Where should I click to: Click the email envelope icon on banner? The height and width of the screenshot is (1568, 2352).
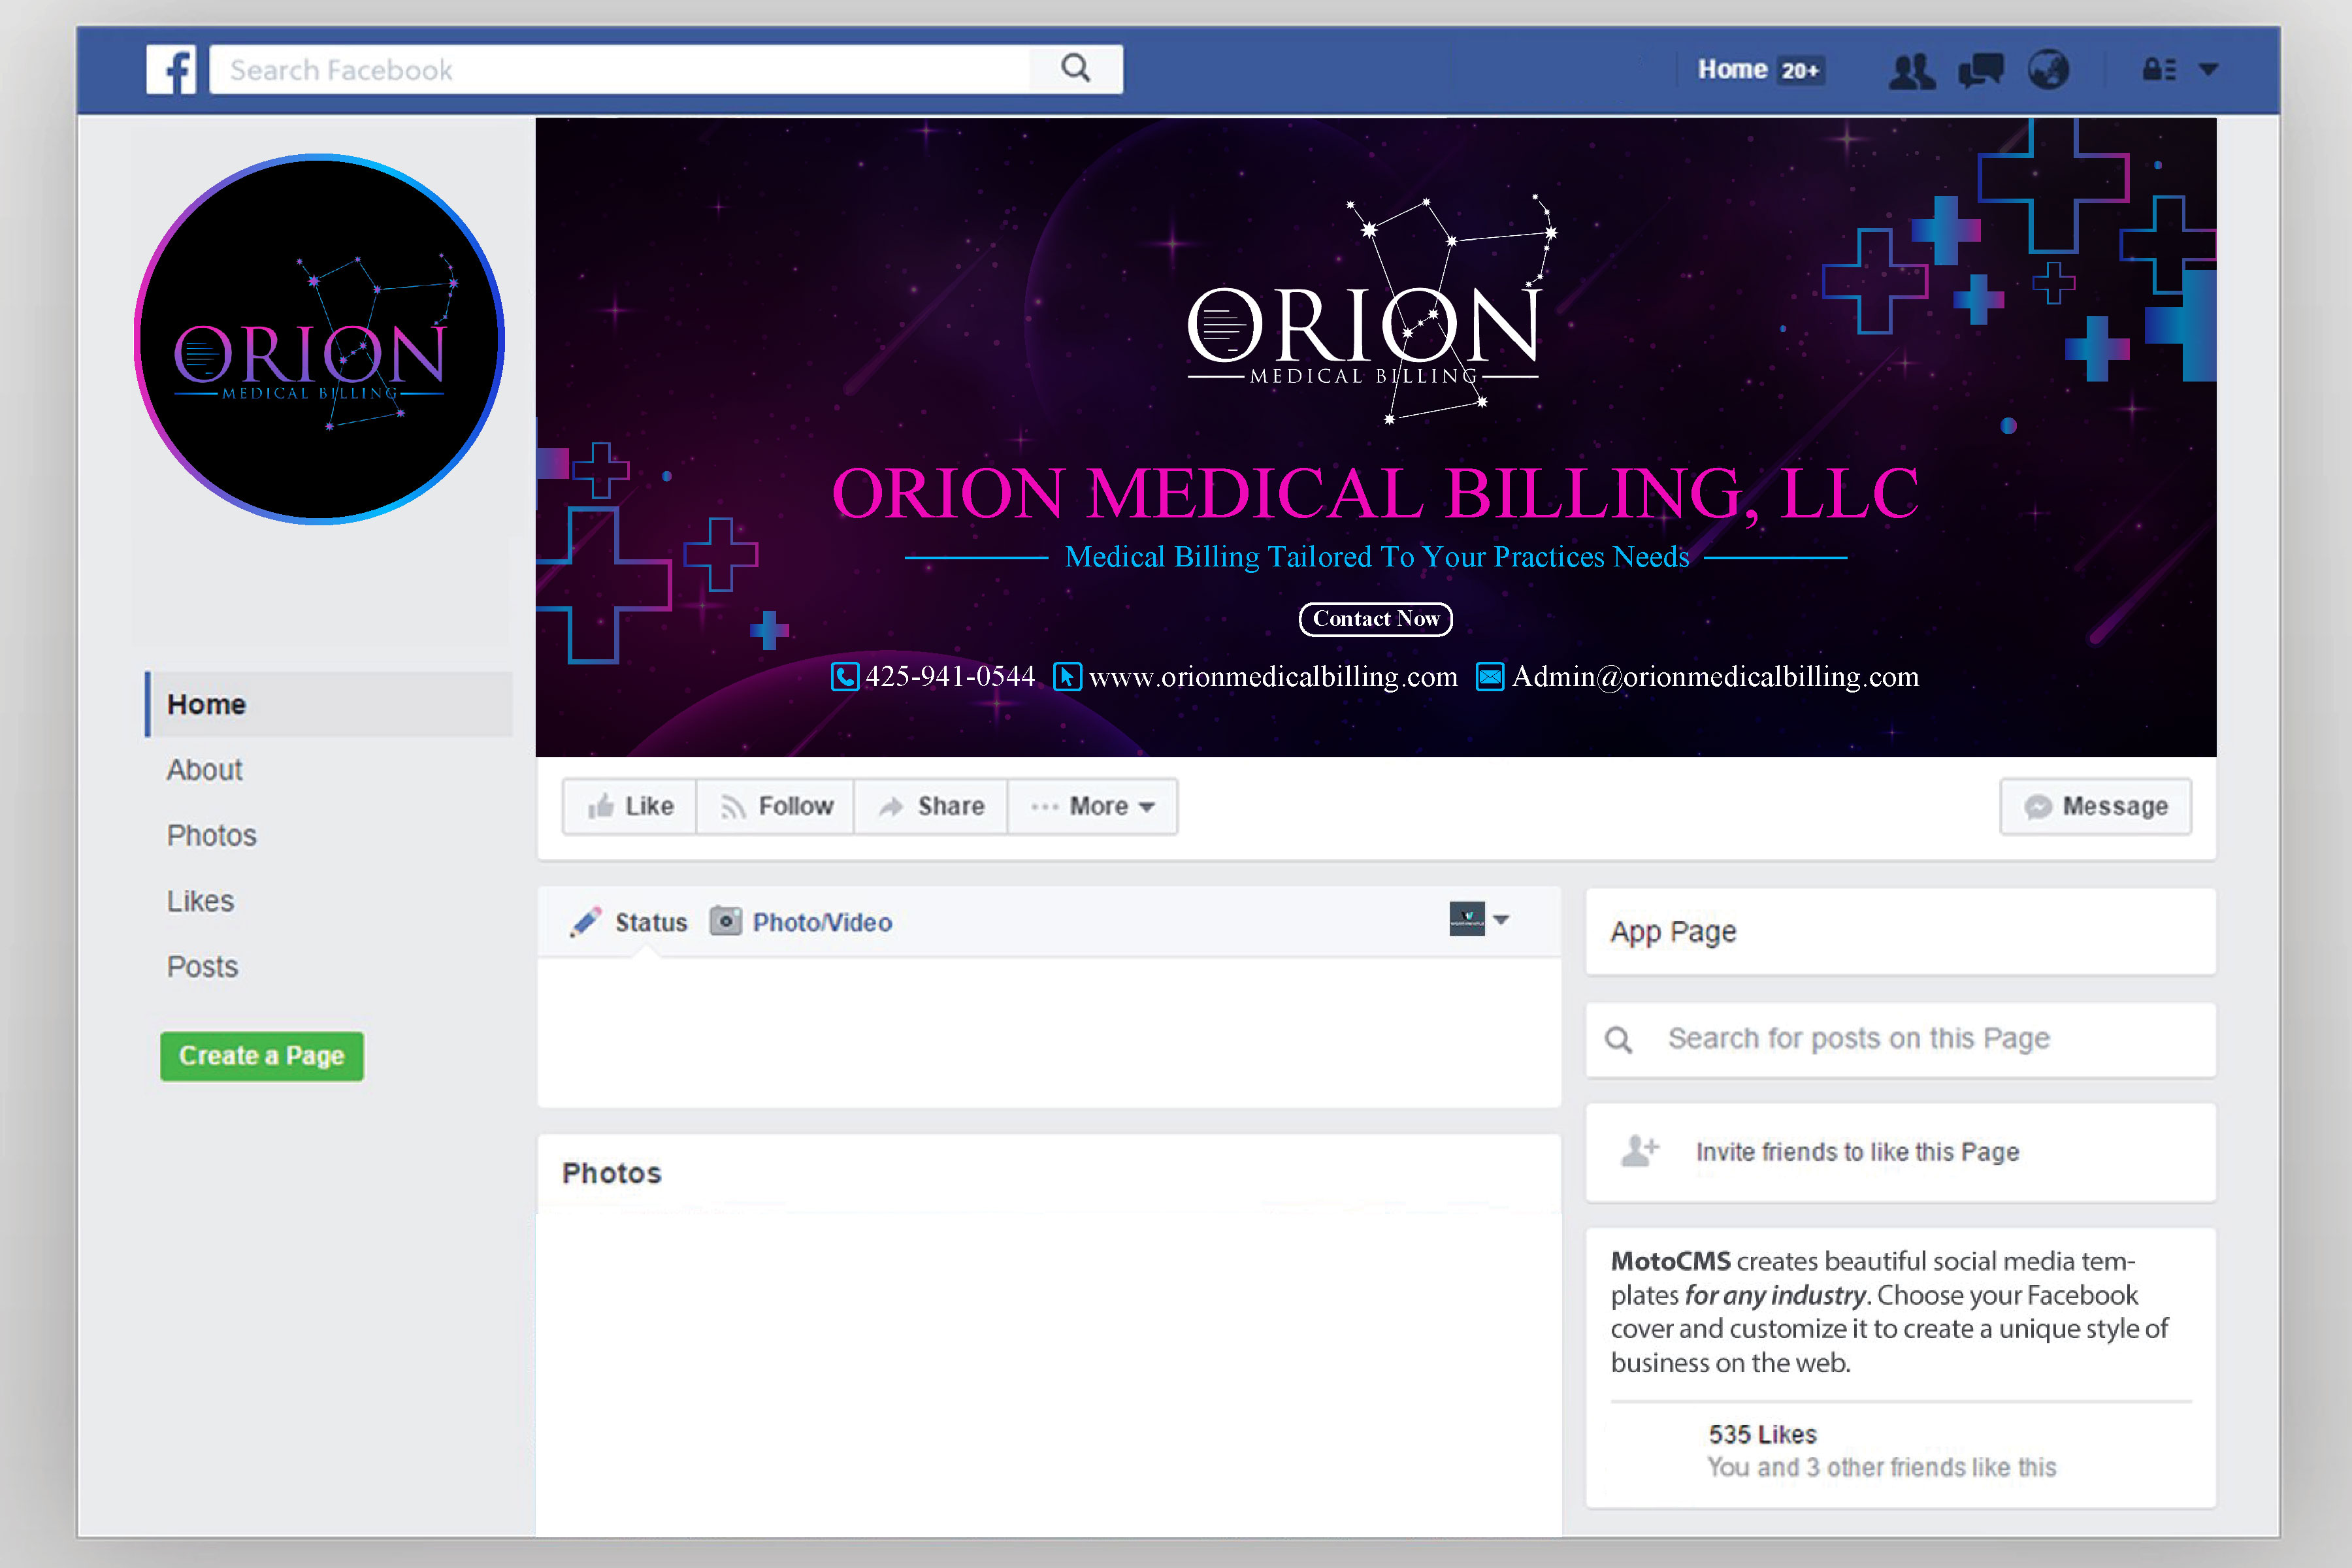coord(1490,677)
